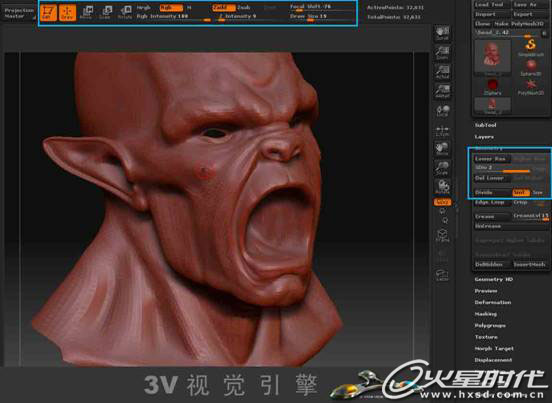The width and height of the screenshot is (552, 403).
Task: Expand the Layers palette section
Action: pos(484,137)
